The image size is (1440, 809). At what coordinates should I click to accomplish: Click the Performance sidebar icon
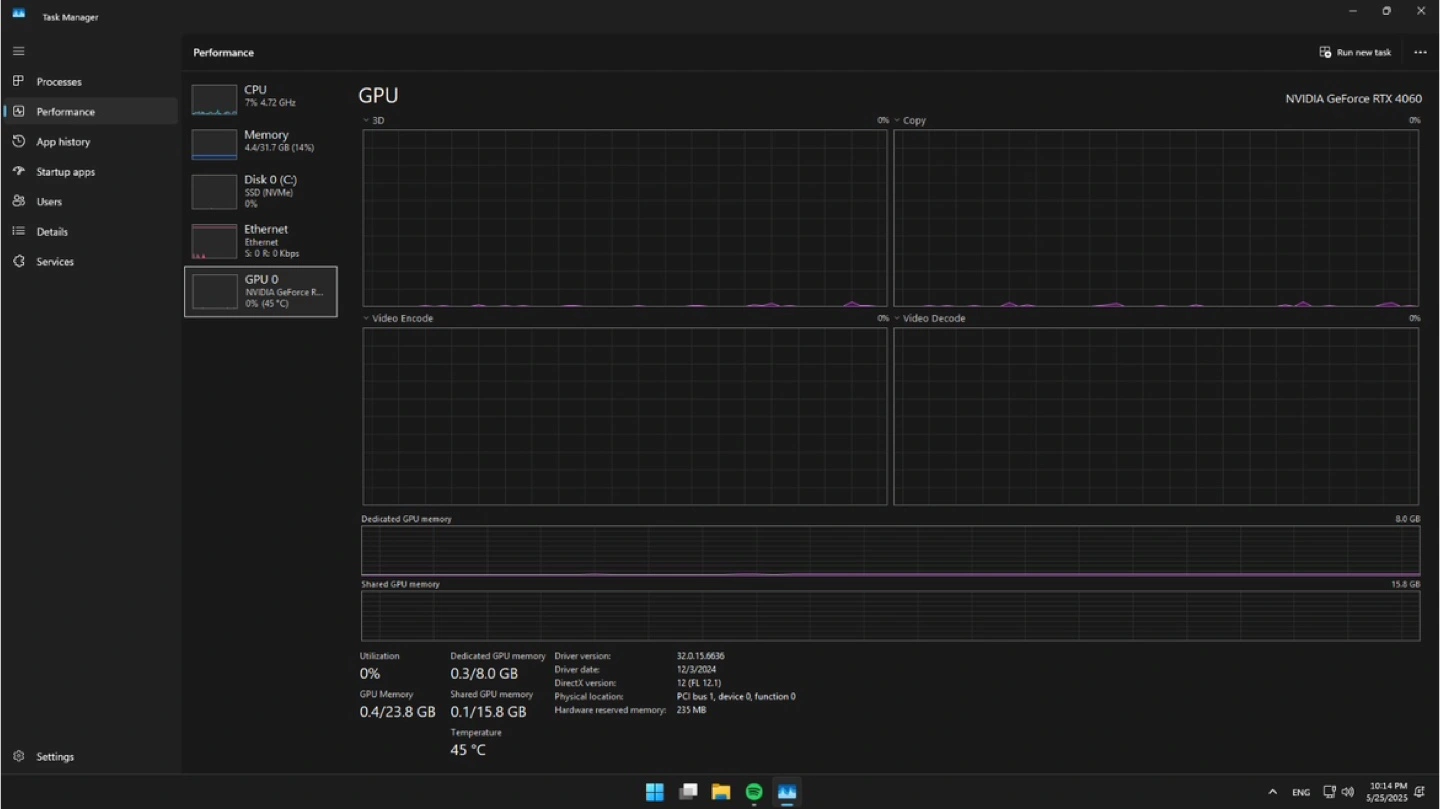[18, 111]
